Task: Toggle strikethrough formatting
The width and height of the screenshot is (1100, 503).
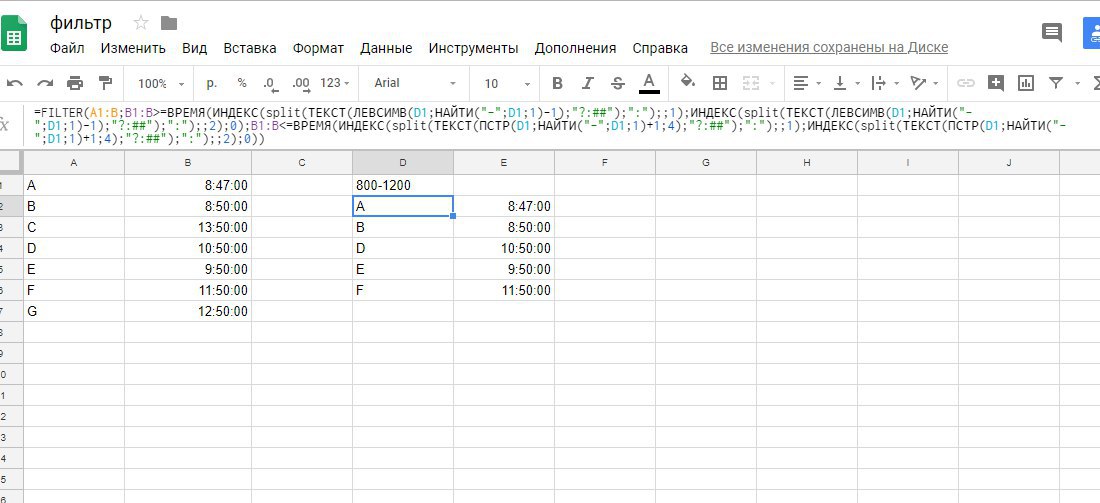Action: [618, 83]
